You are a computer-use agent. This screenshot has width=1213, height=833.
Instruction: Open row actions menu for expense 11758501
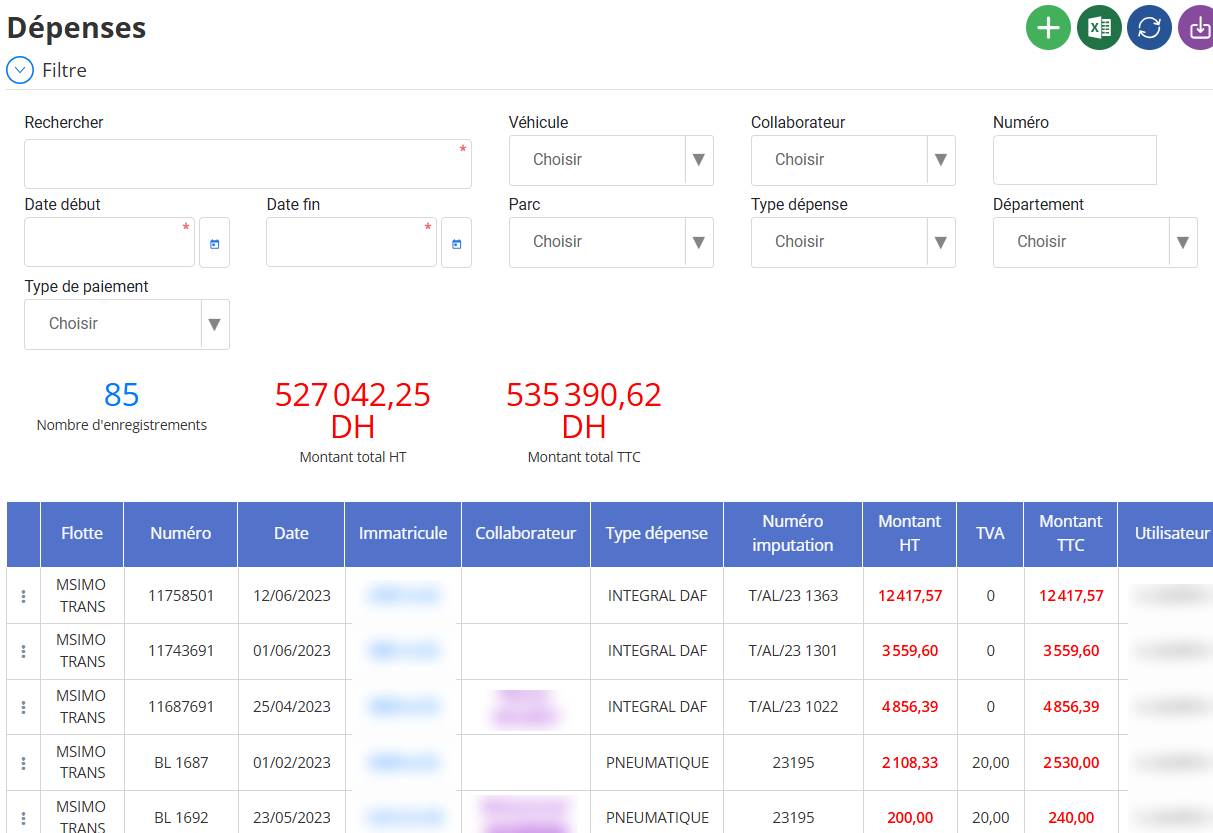[23, 596]
